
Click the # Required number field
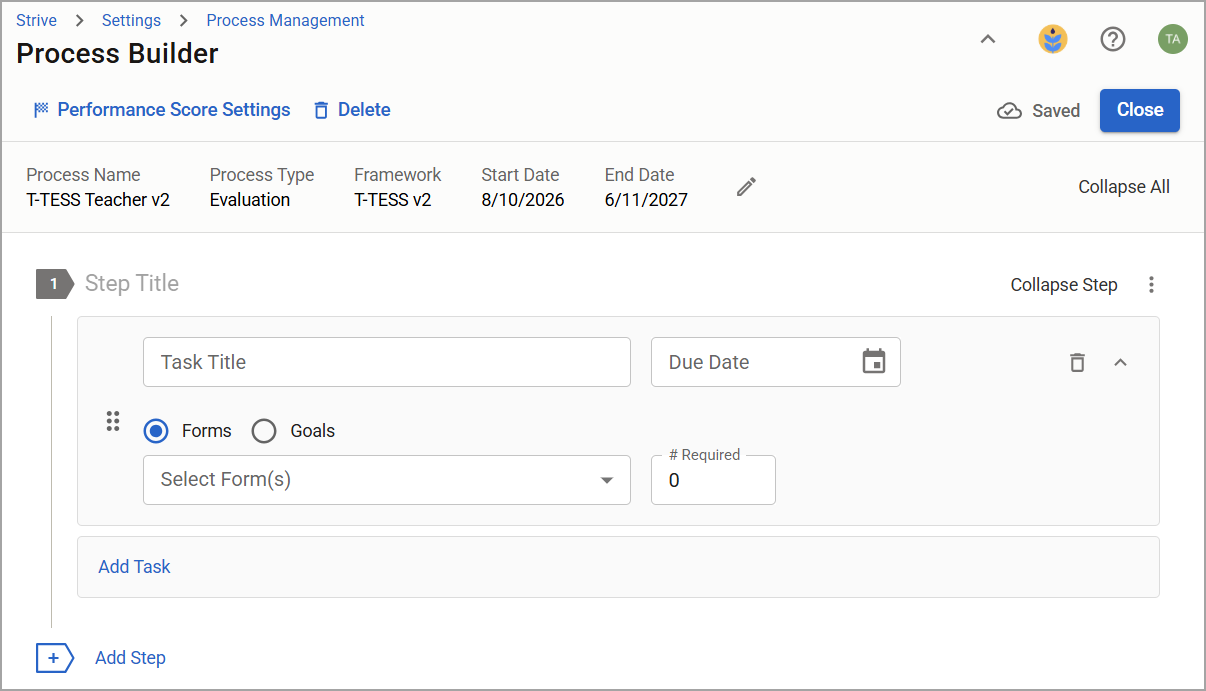713,480
